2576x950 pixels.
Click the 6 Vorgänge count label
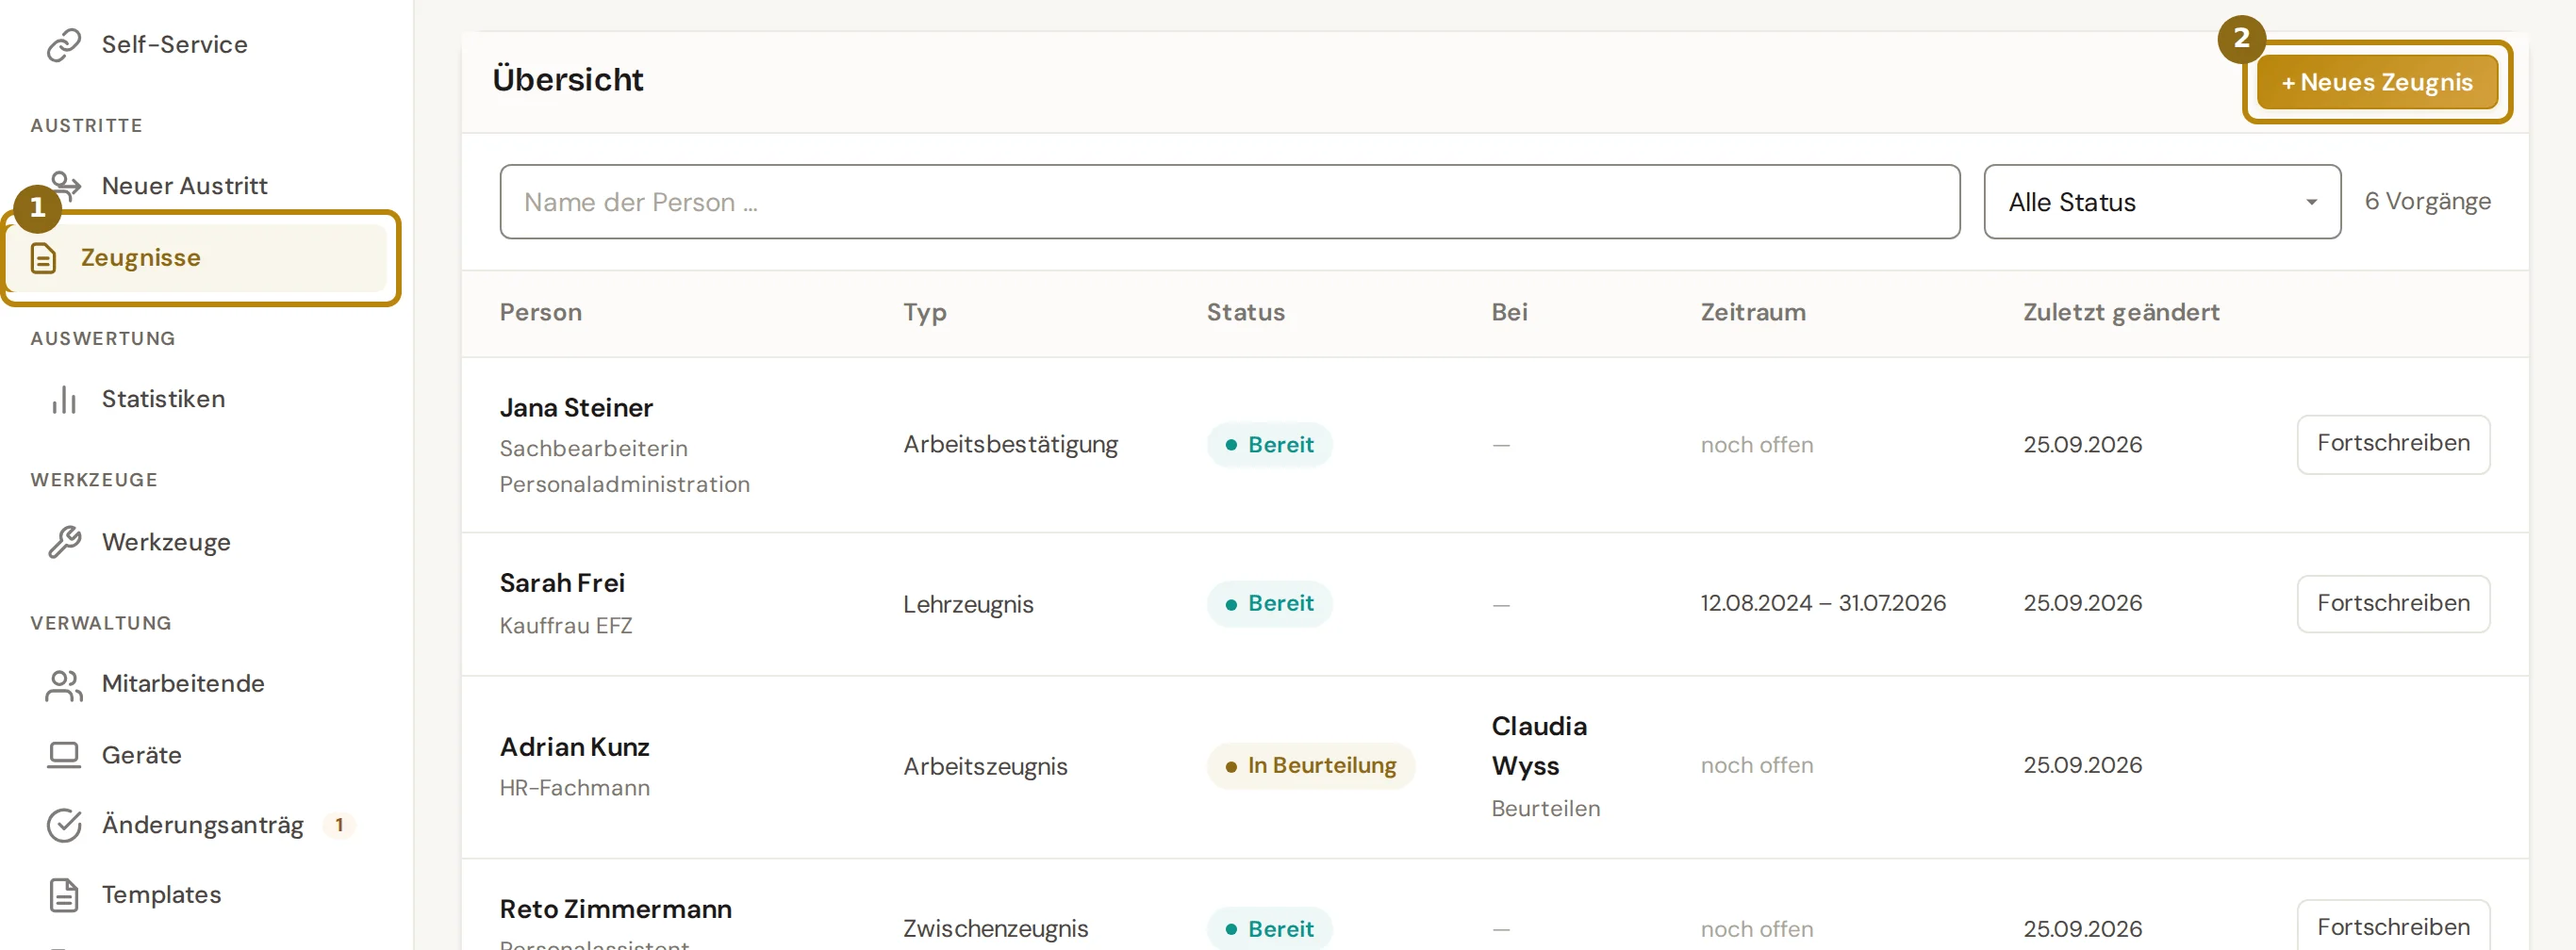point(2427,202)
